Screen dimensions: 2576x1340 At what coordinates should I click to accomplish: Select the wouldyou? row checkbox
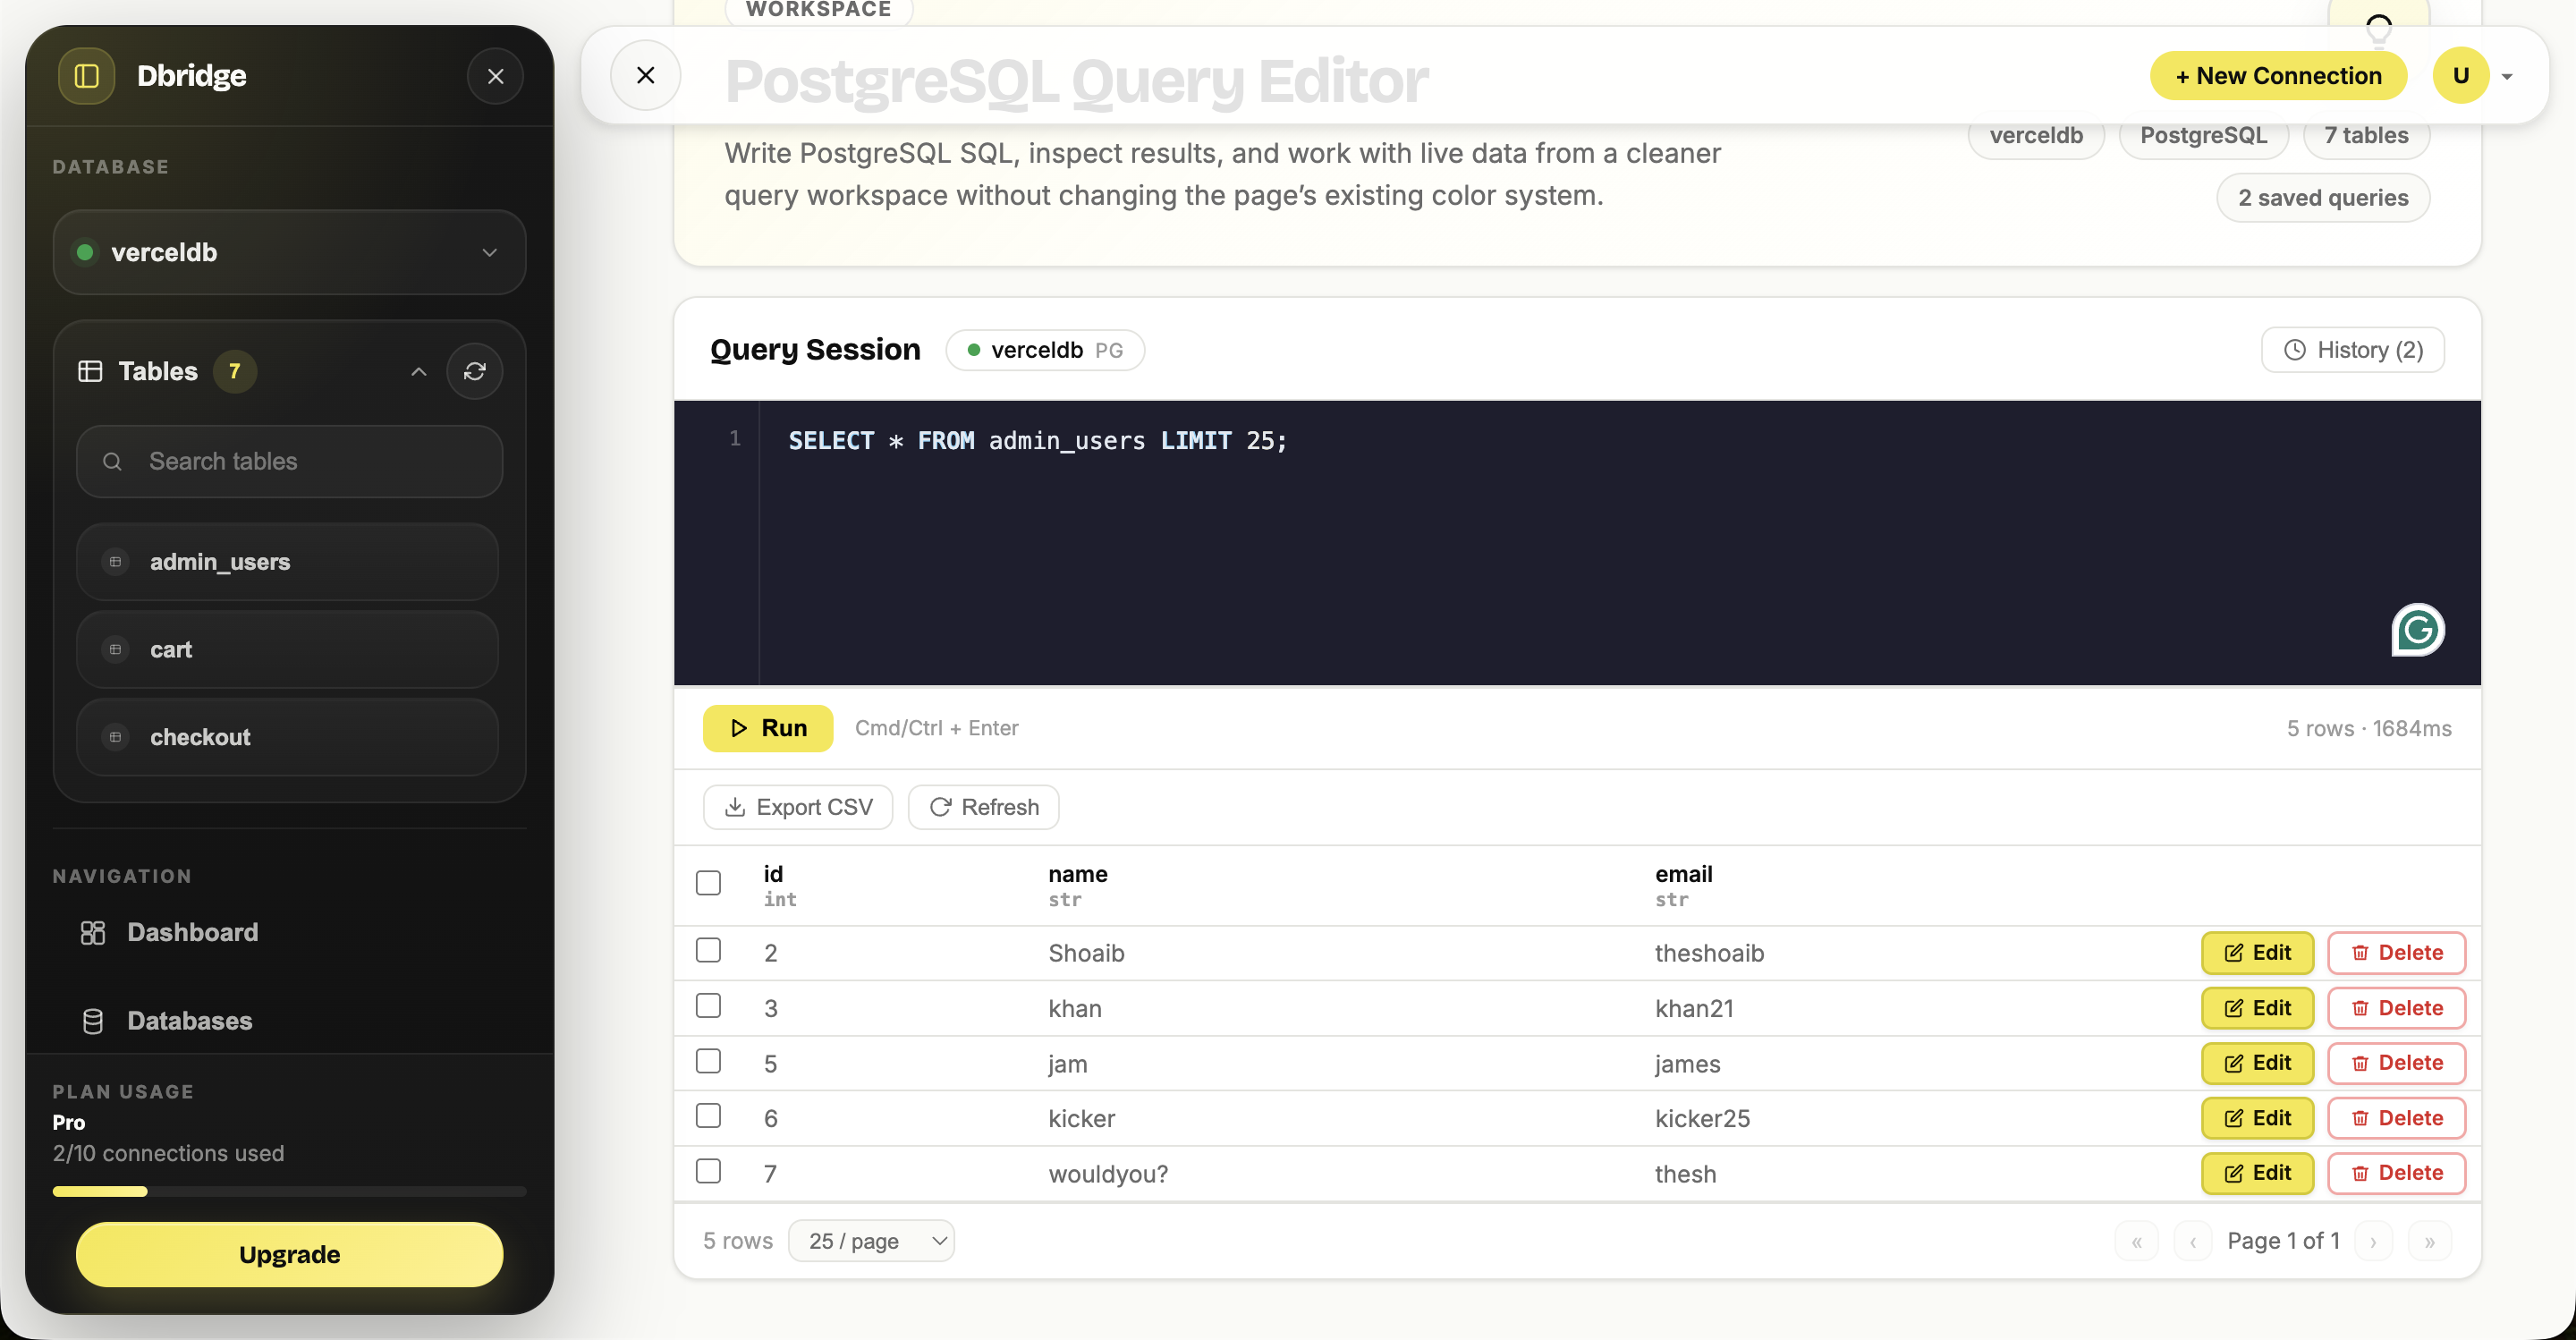[x=708, y=1171]
